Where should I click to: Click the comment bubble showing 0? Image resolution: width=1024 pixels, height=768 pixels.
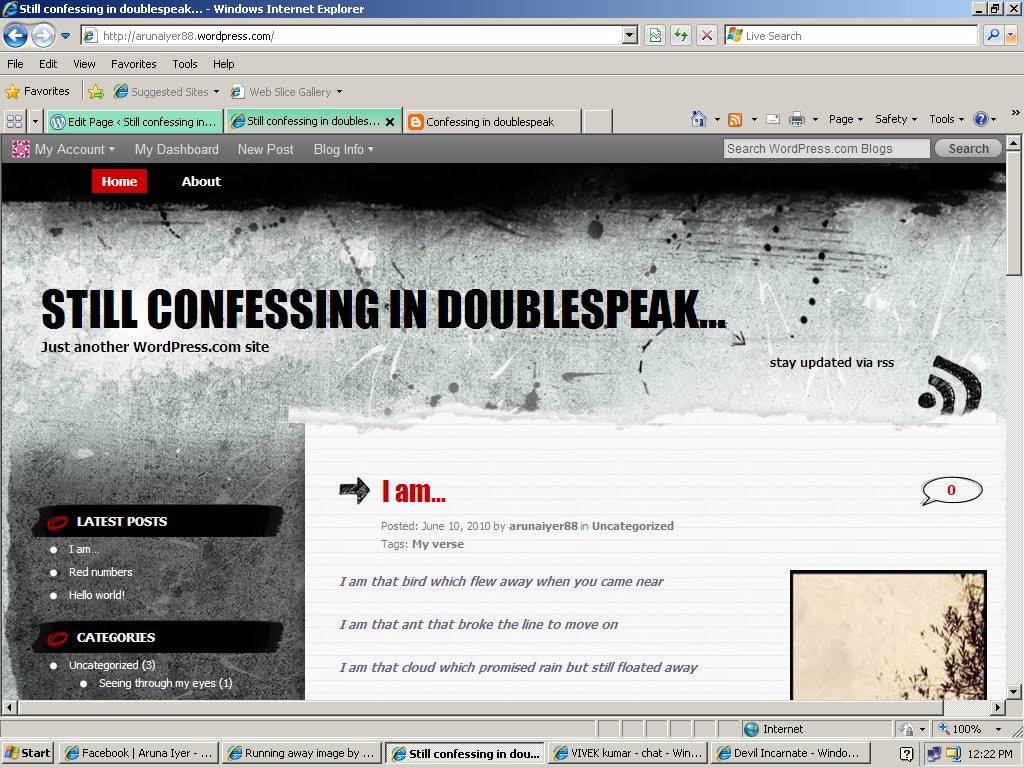coord(951,490)
